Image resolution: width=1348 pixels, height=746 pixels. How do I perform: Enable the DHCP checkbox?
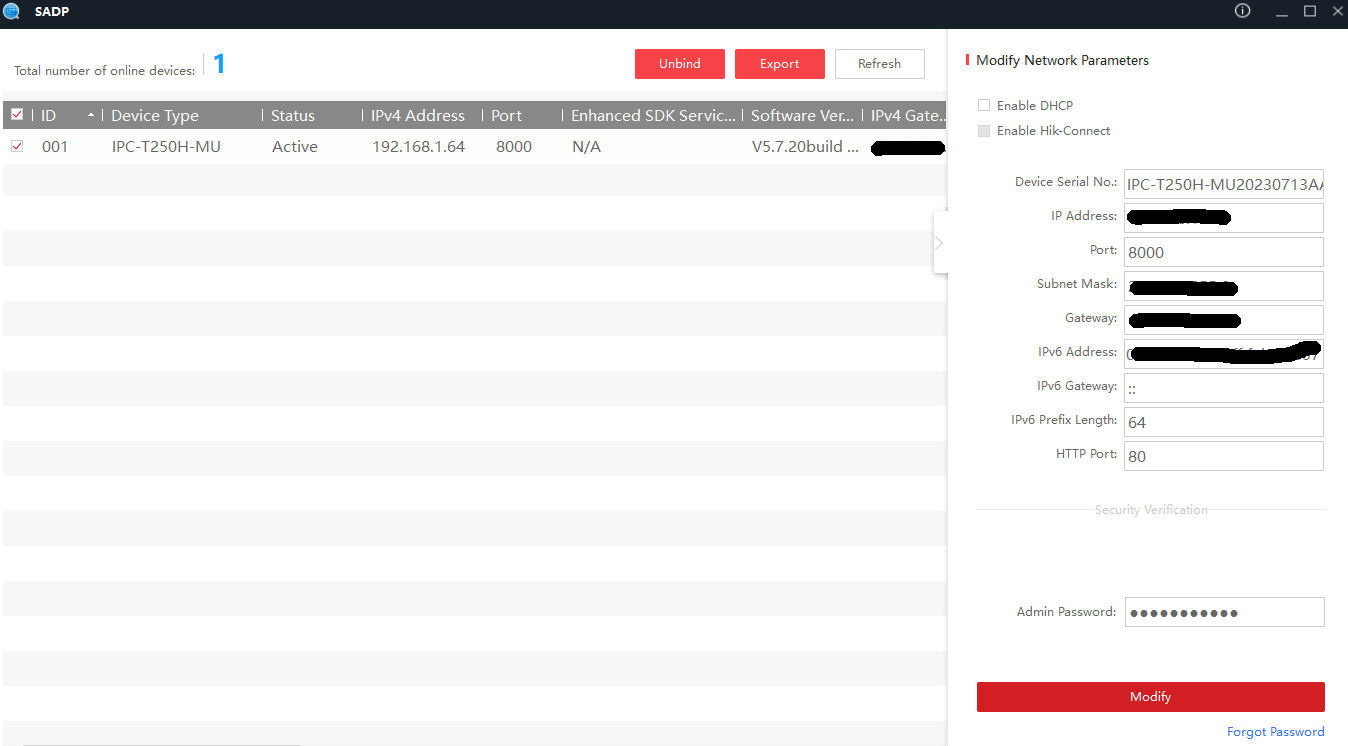pos(984,105)
